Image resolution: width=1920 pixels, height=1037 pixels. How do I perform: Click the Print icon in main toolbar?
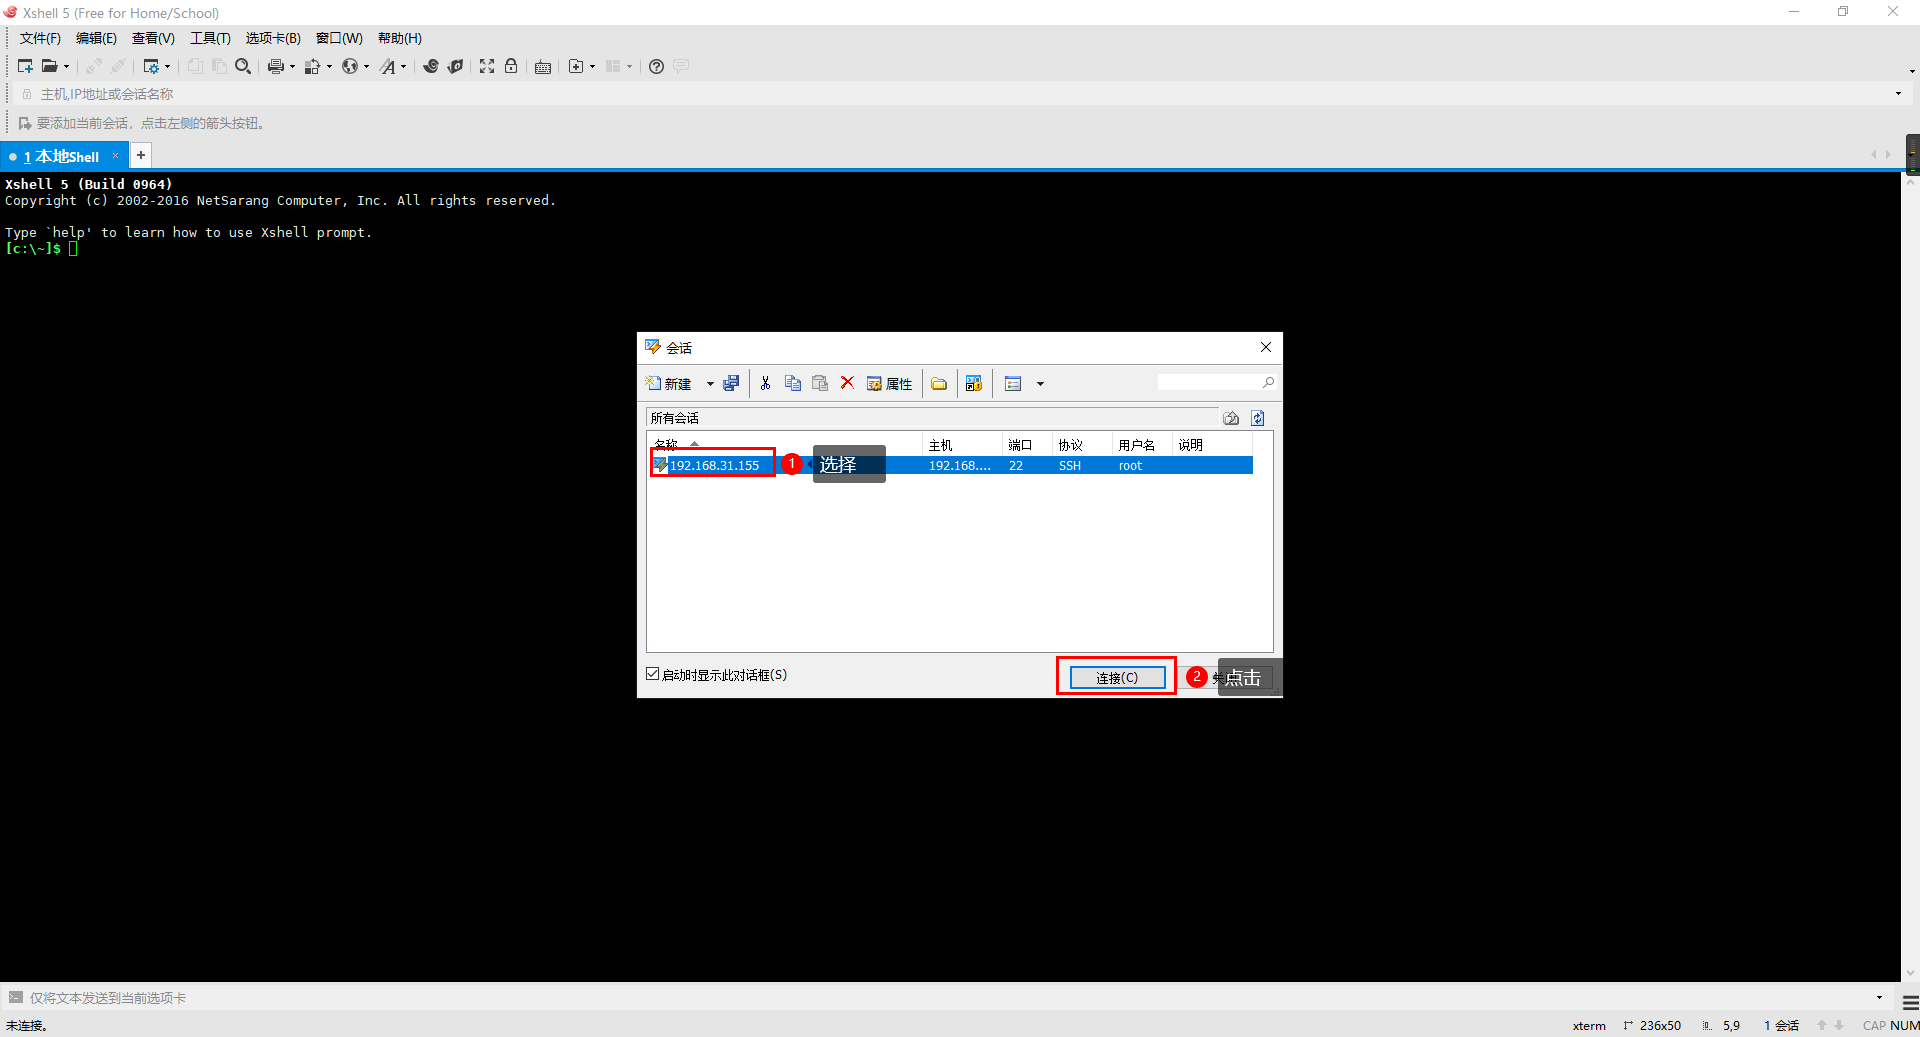pyautogui.click(x=275, y=66)
